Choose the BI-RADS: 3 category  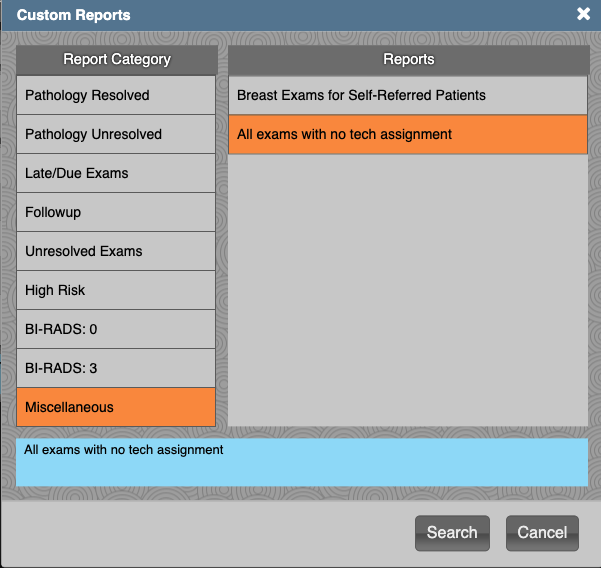[x=116, y=368]
